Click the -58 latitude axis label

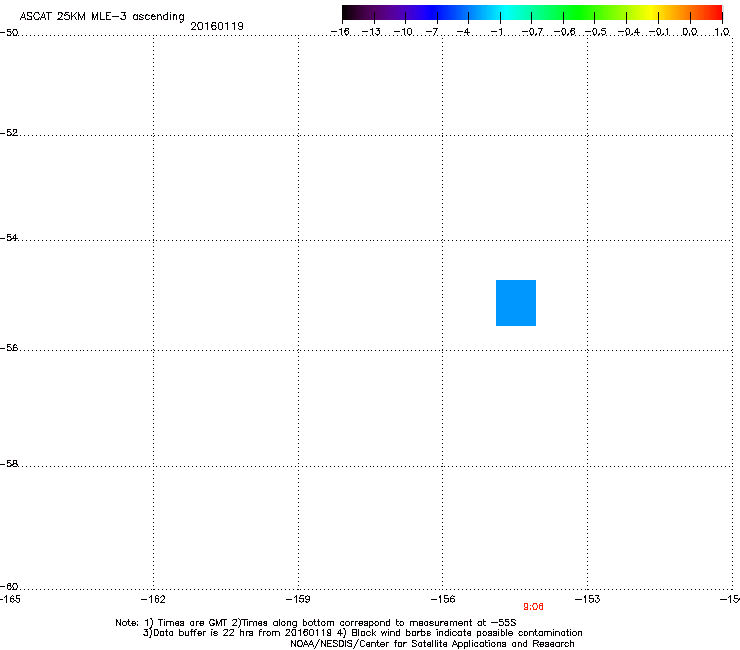[x=9, y=464]
